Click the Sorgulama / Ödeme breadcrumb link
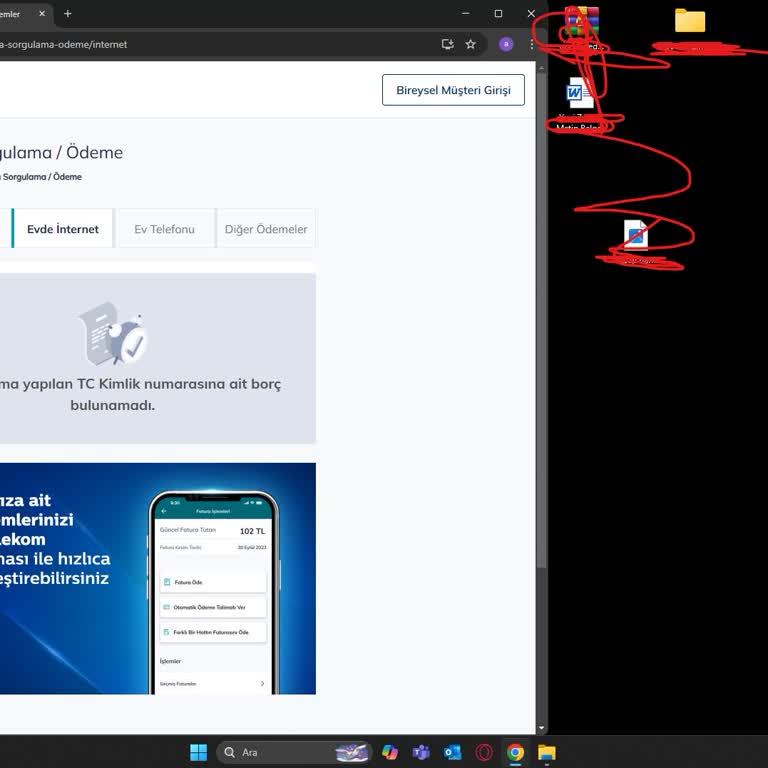768x768 pixels. point(43,177)
